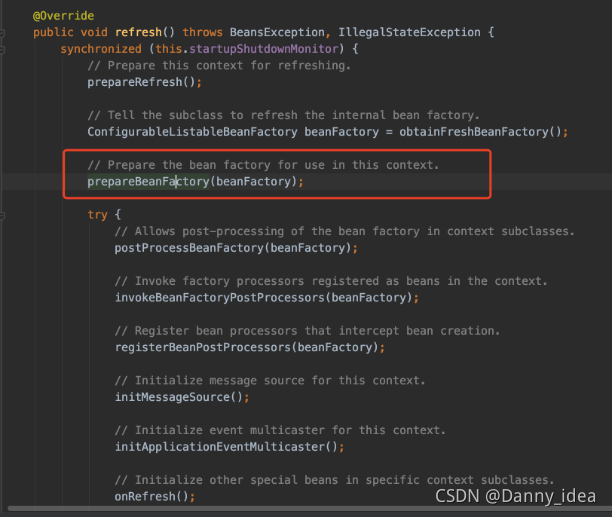Click the @Override annotation
This screenshot has width=612, height=517.
coord(64,16)
